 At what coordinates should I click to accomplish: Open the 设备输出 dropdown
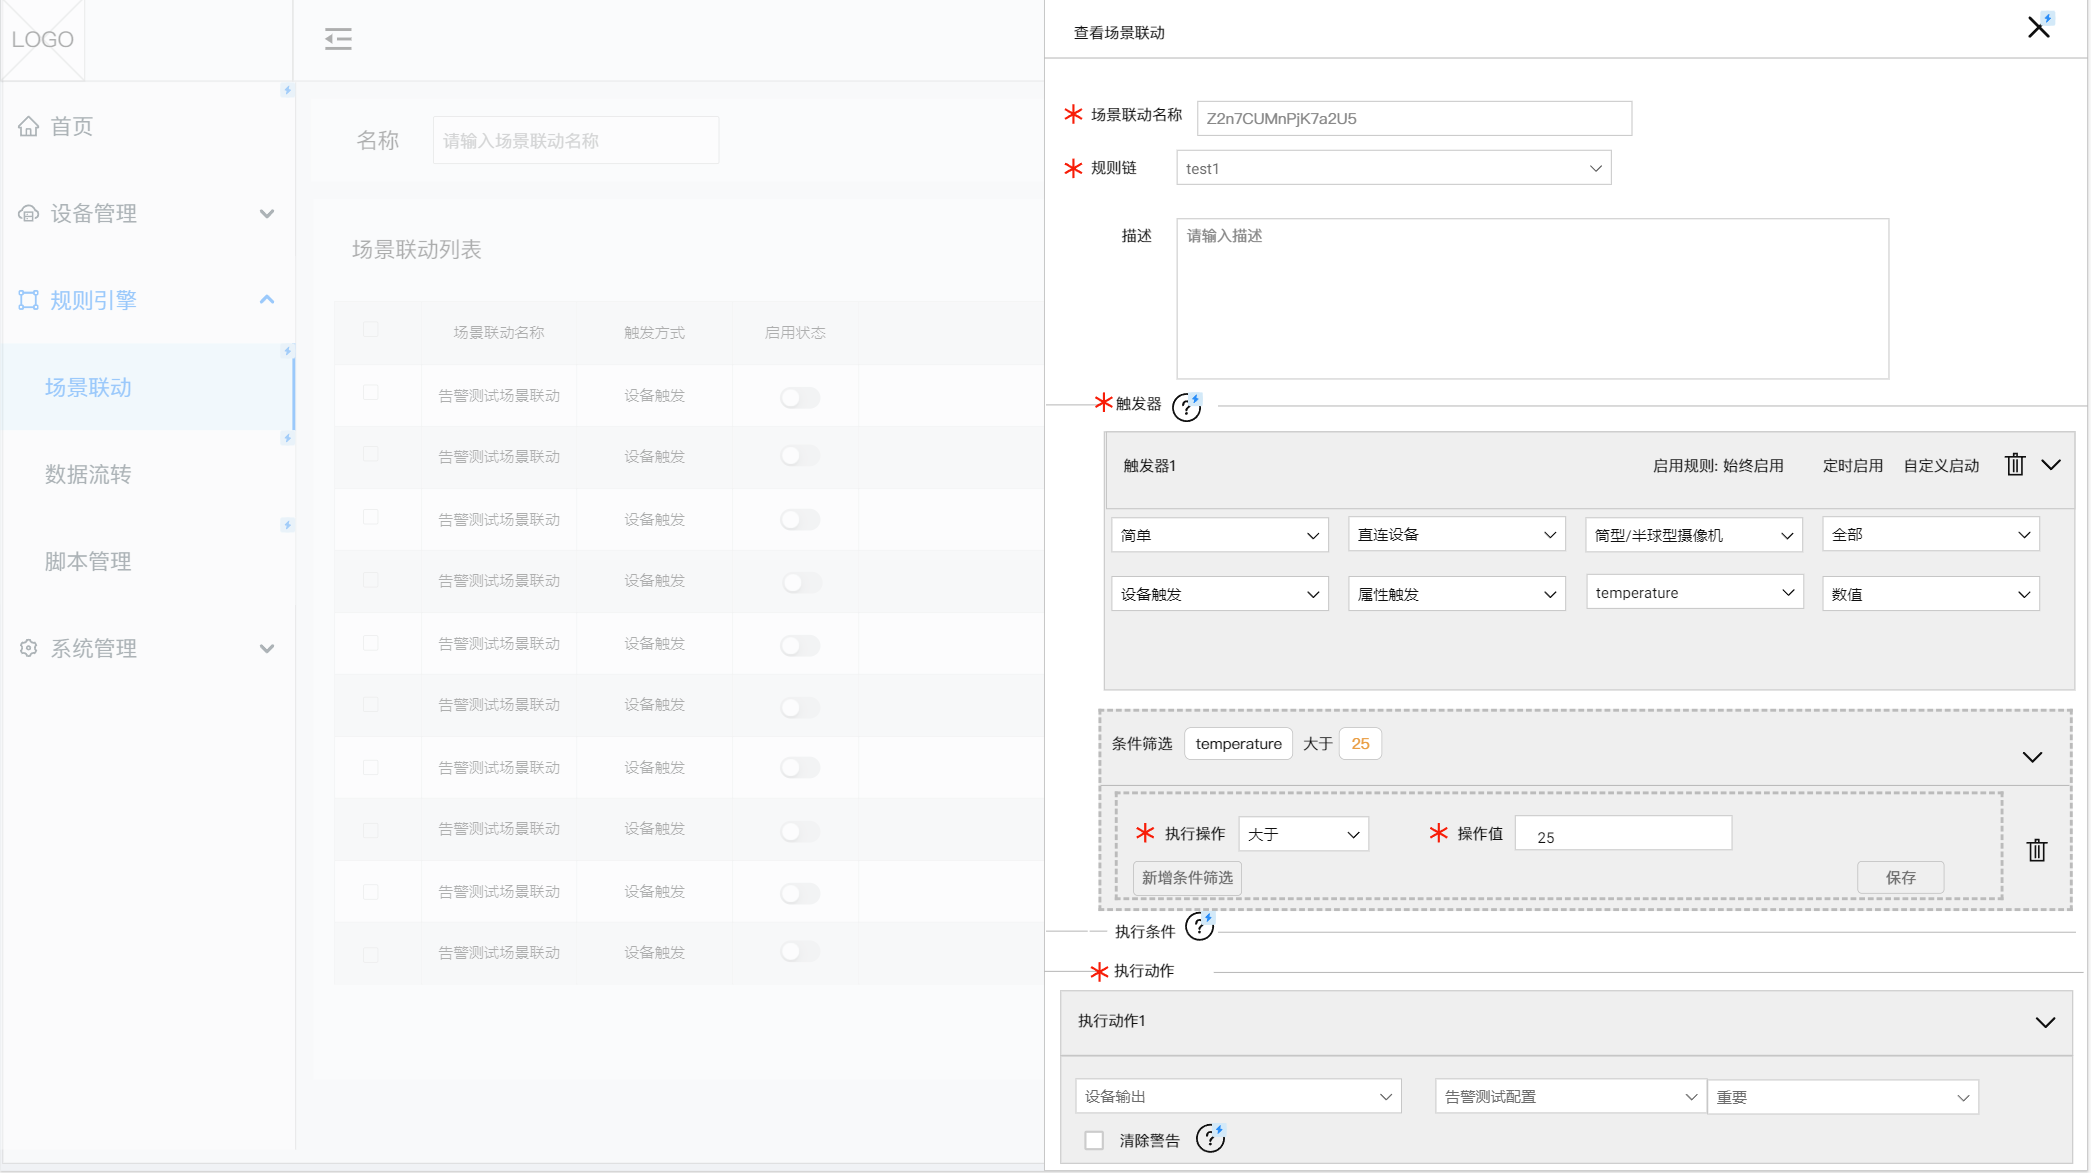coord(1239,1096)
